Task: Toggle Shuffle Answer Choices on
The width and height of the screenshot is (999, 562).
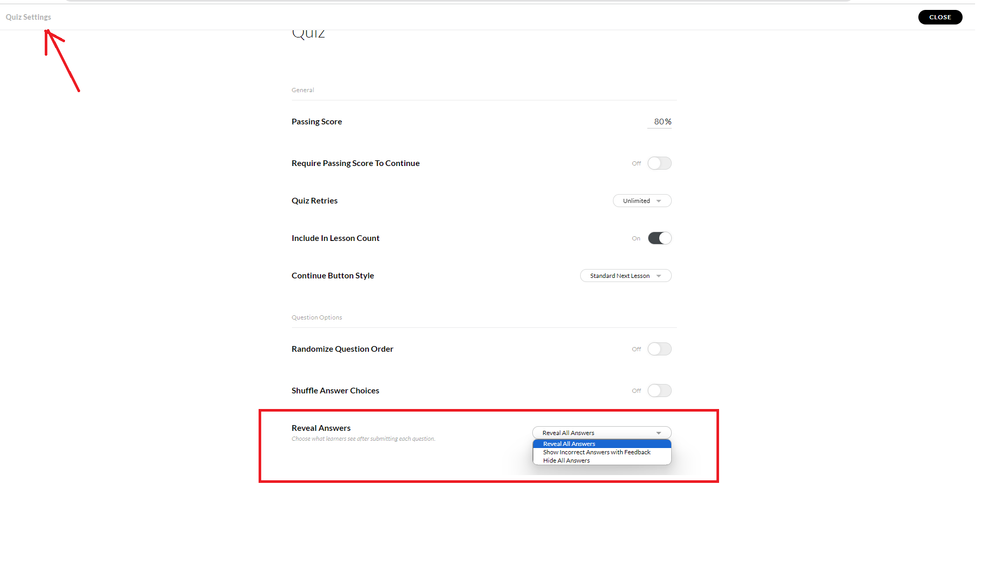Action: click(x=659, y=391)
